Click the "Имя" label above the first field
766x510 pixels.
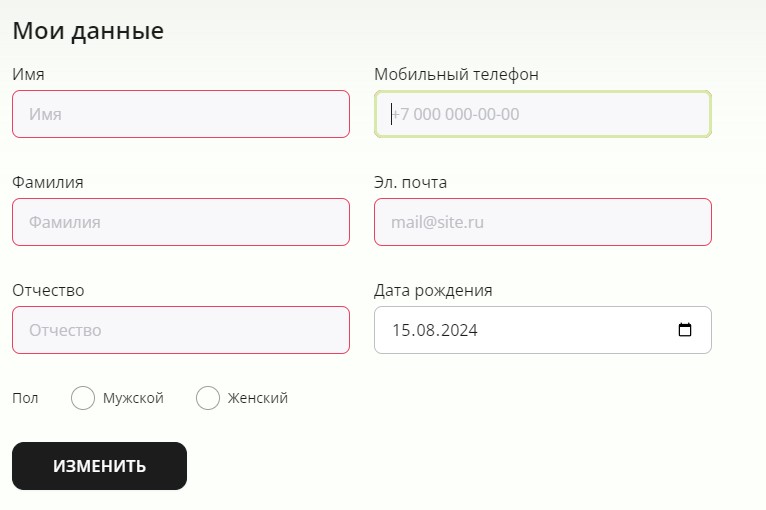tap(28, 74)
